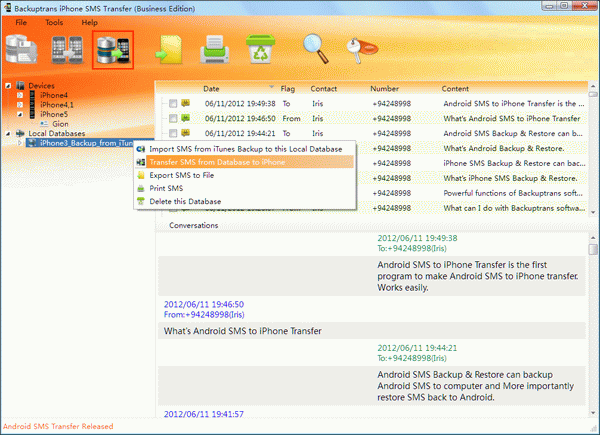The width and height of the screenshot is (600, 435).
Task: Click the Content column header
Action: 455,89
